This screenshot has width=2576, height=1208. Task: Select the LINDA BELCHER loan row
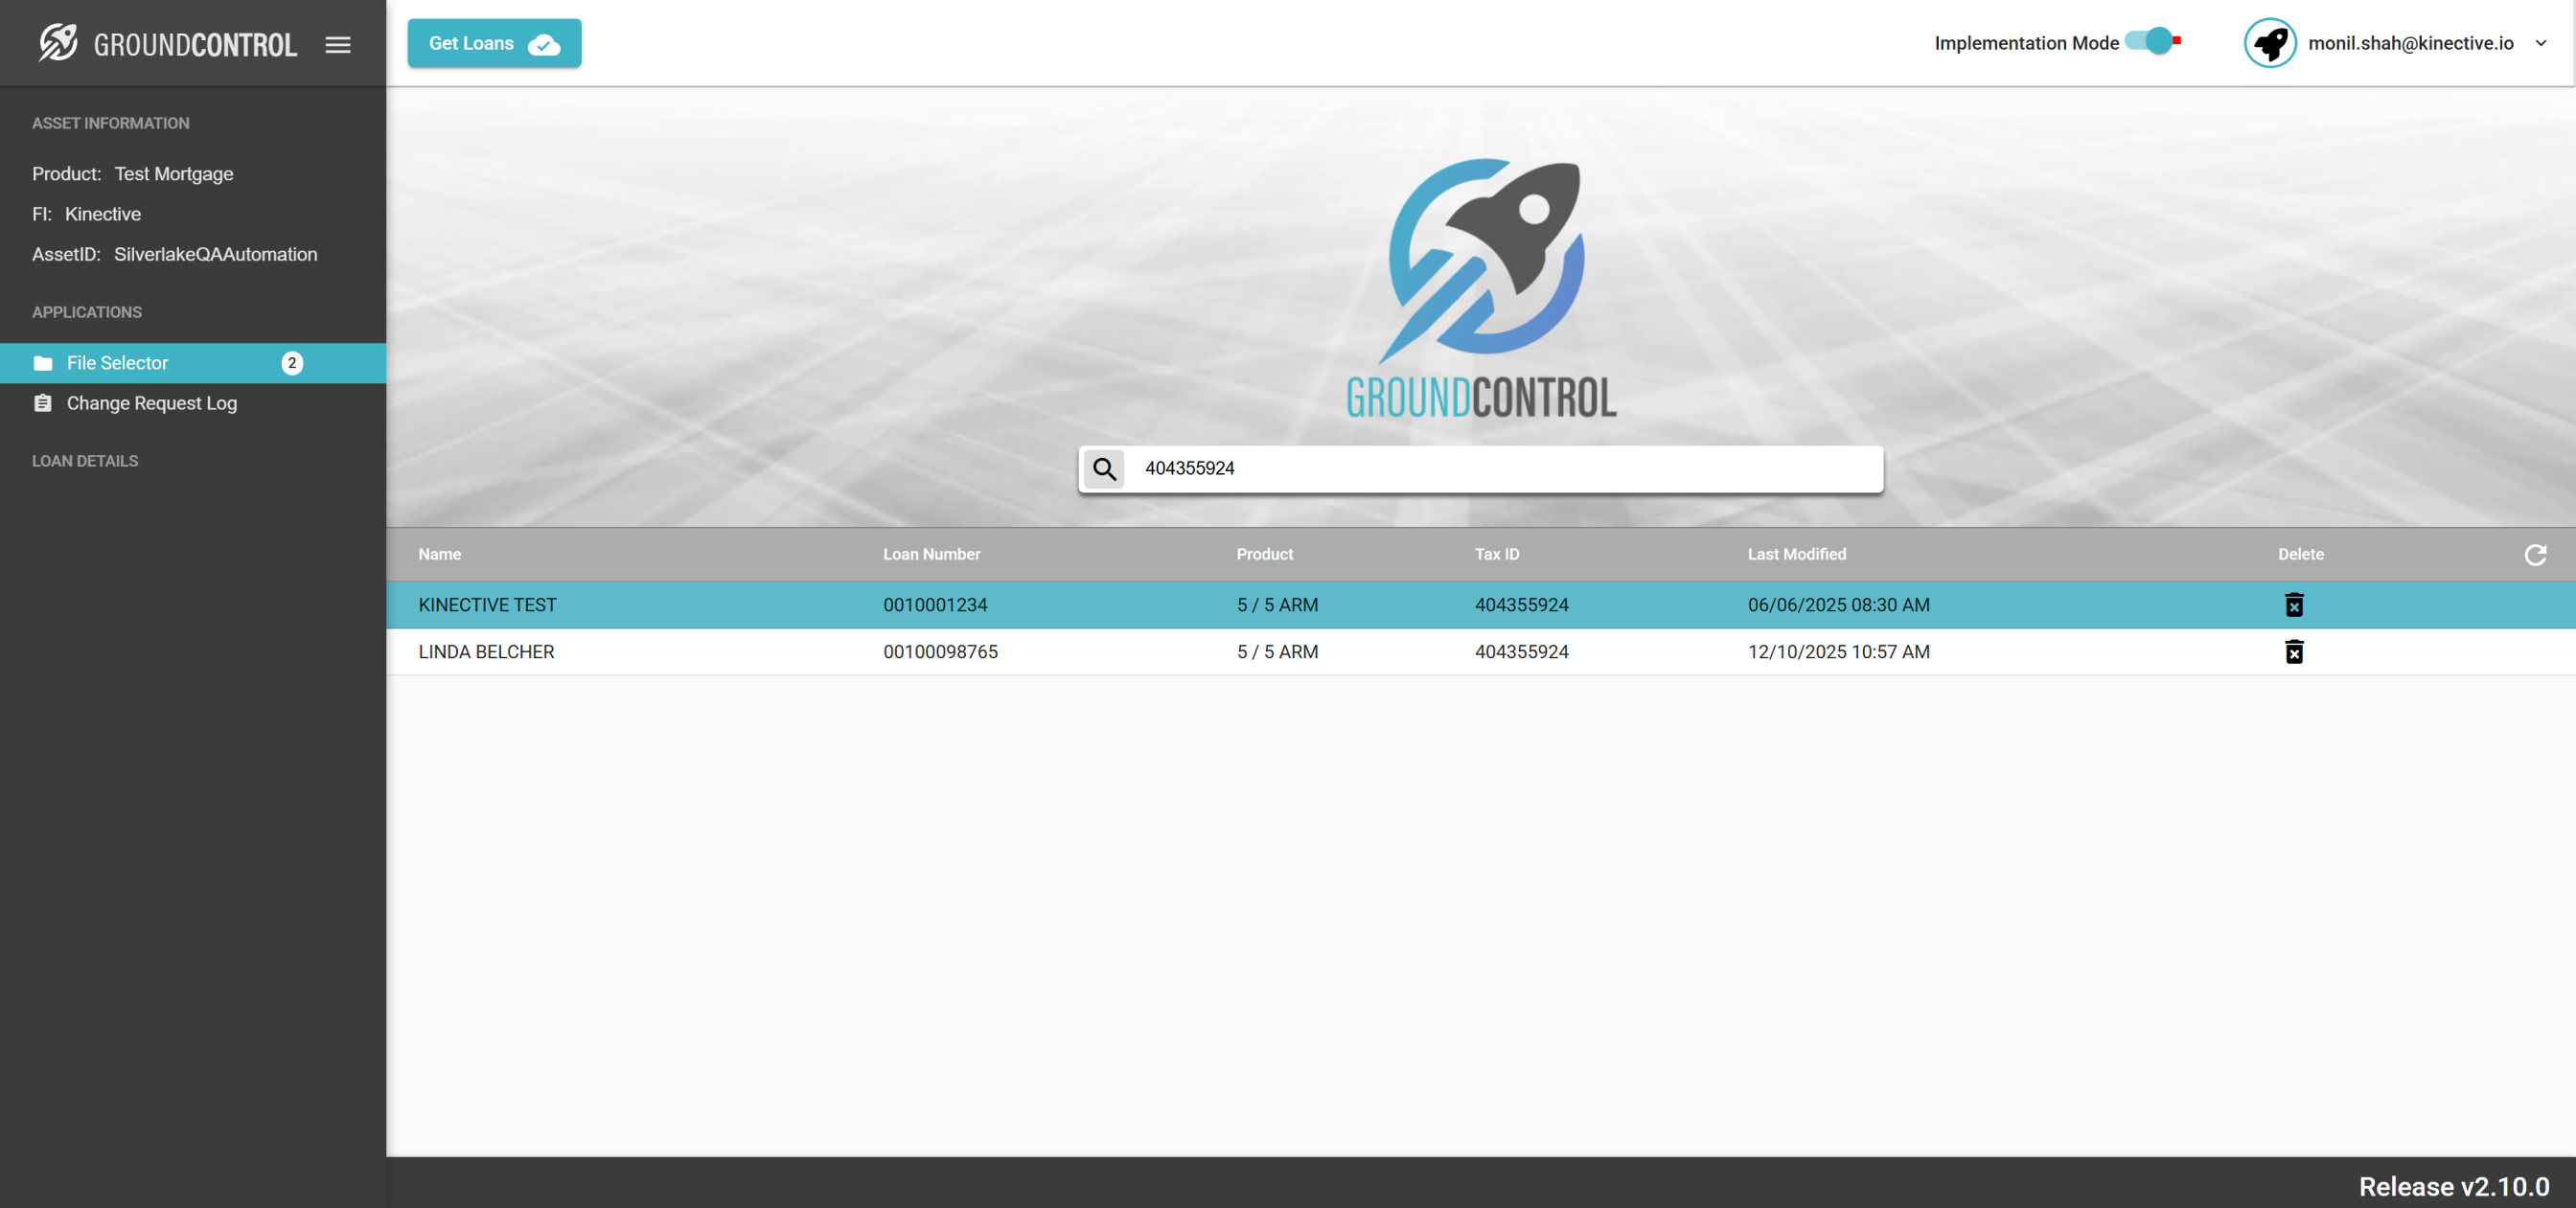coord(486,652)
